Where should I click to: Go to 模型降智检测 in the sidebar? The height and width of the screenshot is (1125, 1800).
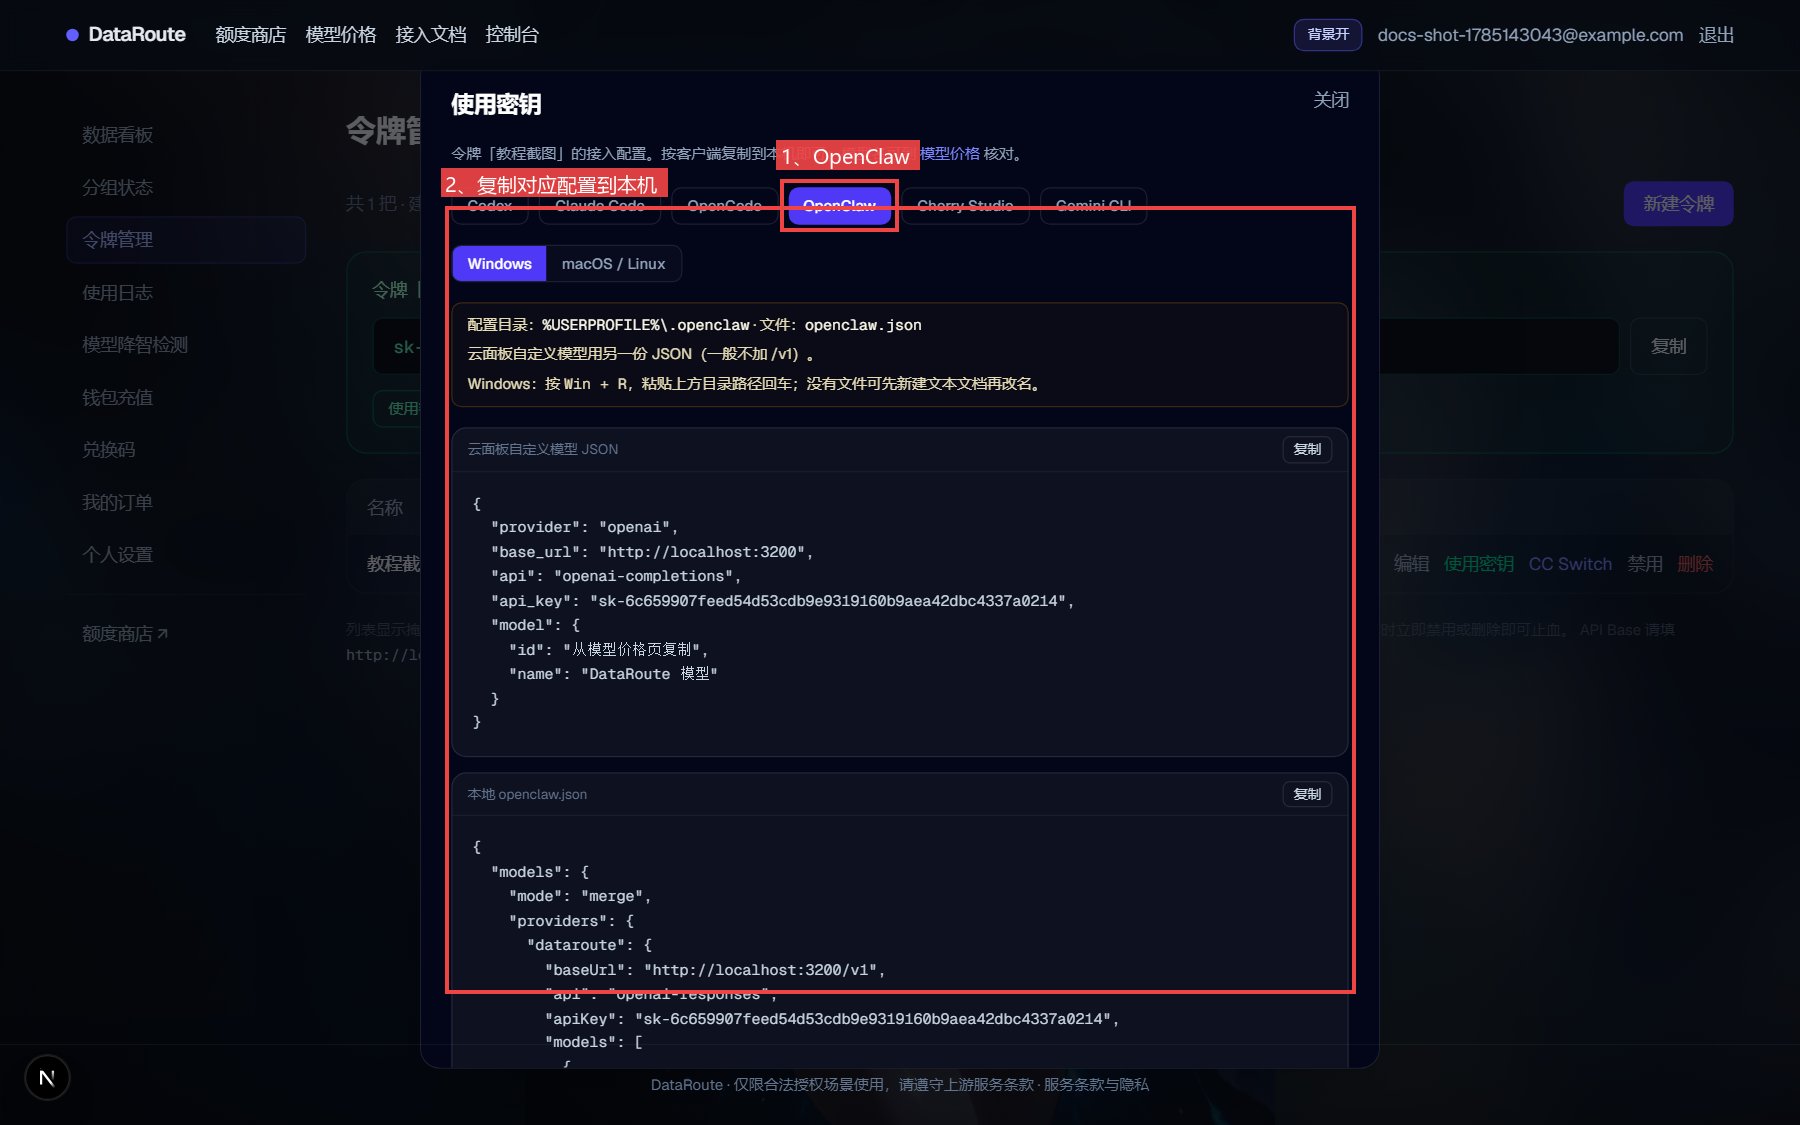(x=135, y=345)
